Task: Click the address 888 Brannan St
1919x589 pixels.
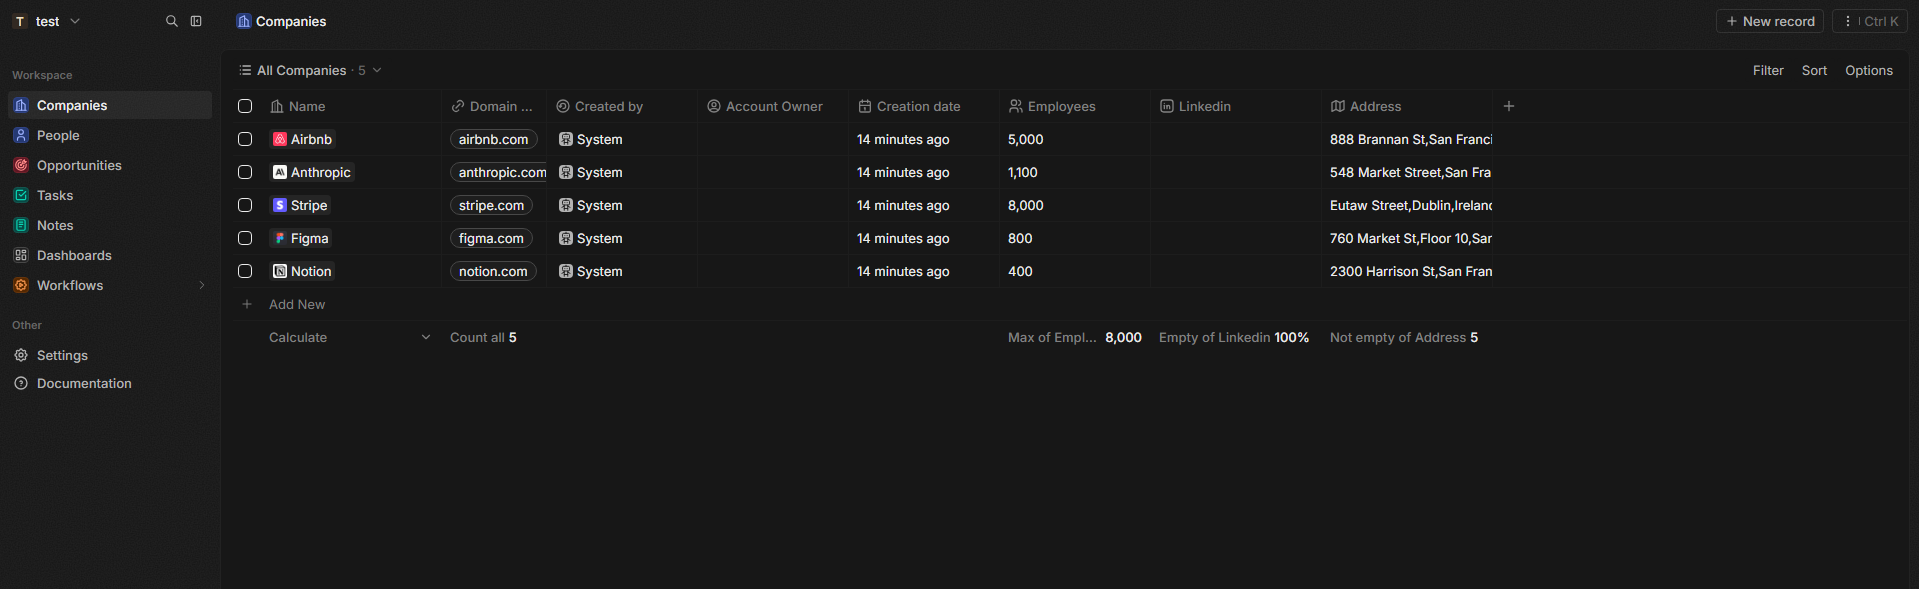Action: coord(1410,139)
